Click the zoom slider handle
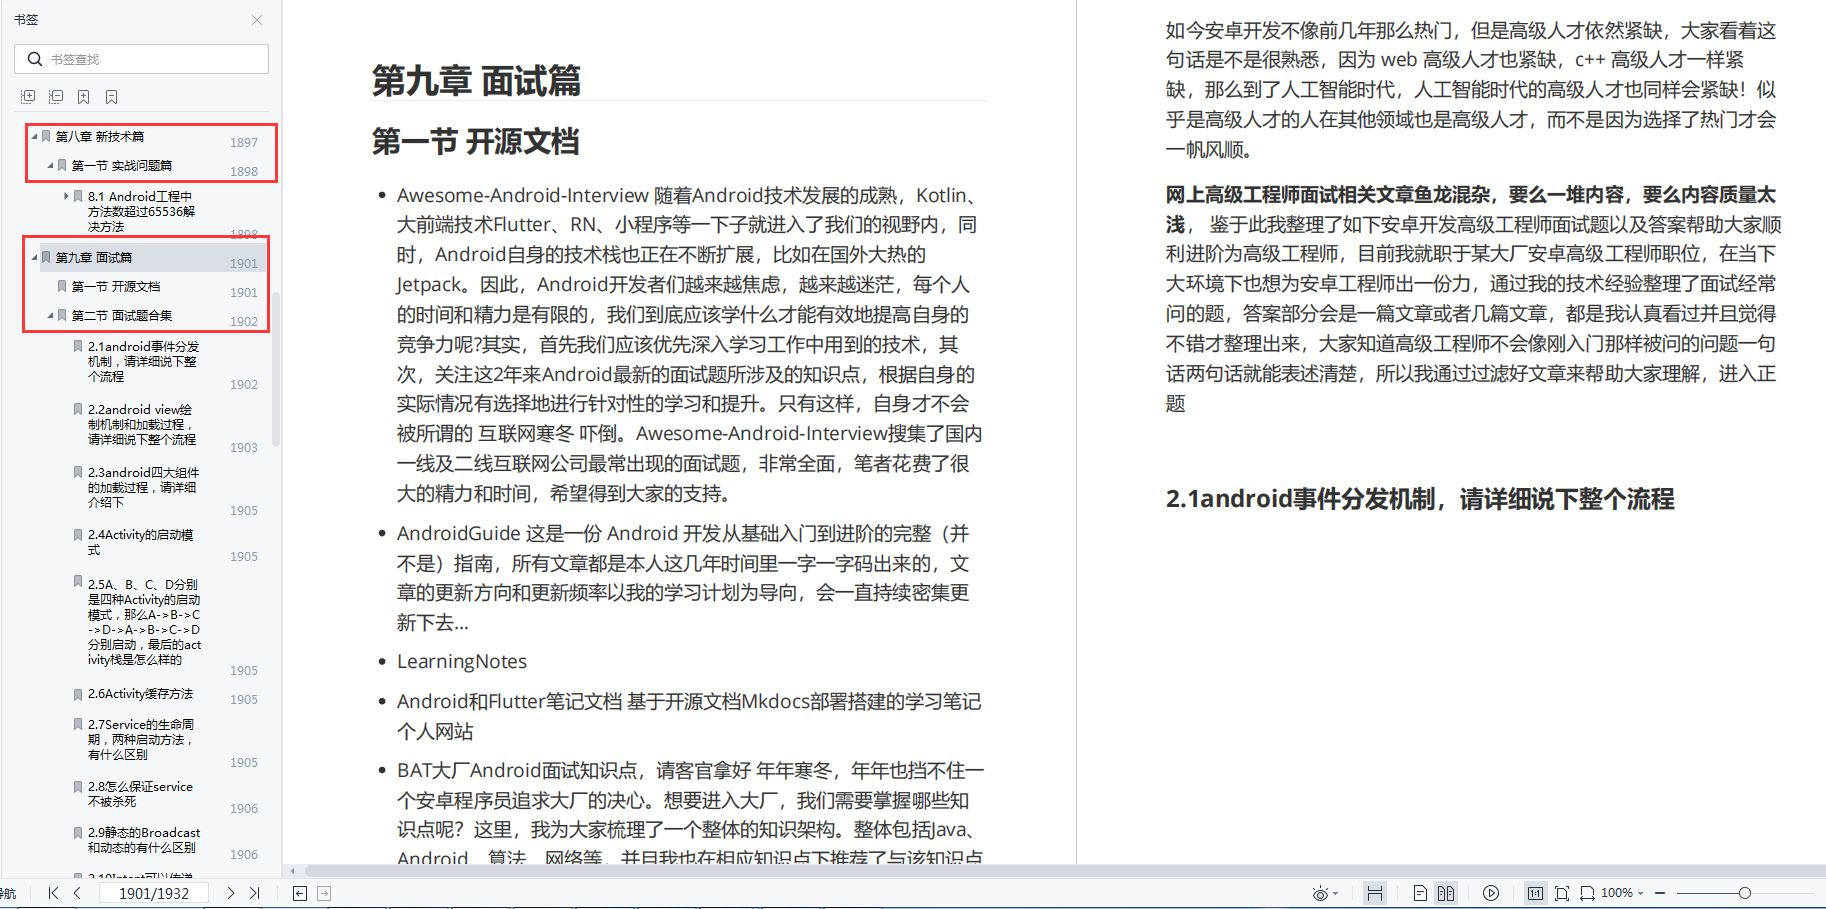Viewport: 1826px width, 909px height. tap(1745, 893)
